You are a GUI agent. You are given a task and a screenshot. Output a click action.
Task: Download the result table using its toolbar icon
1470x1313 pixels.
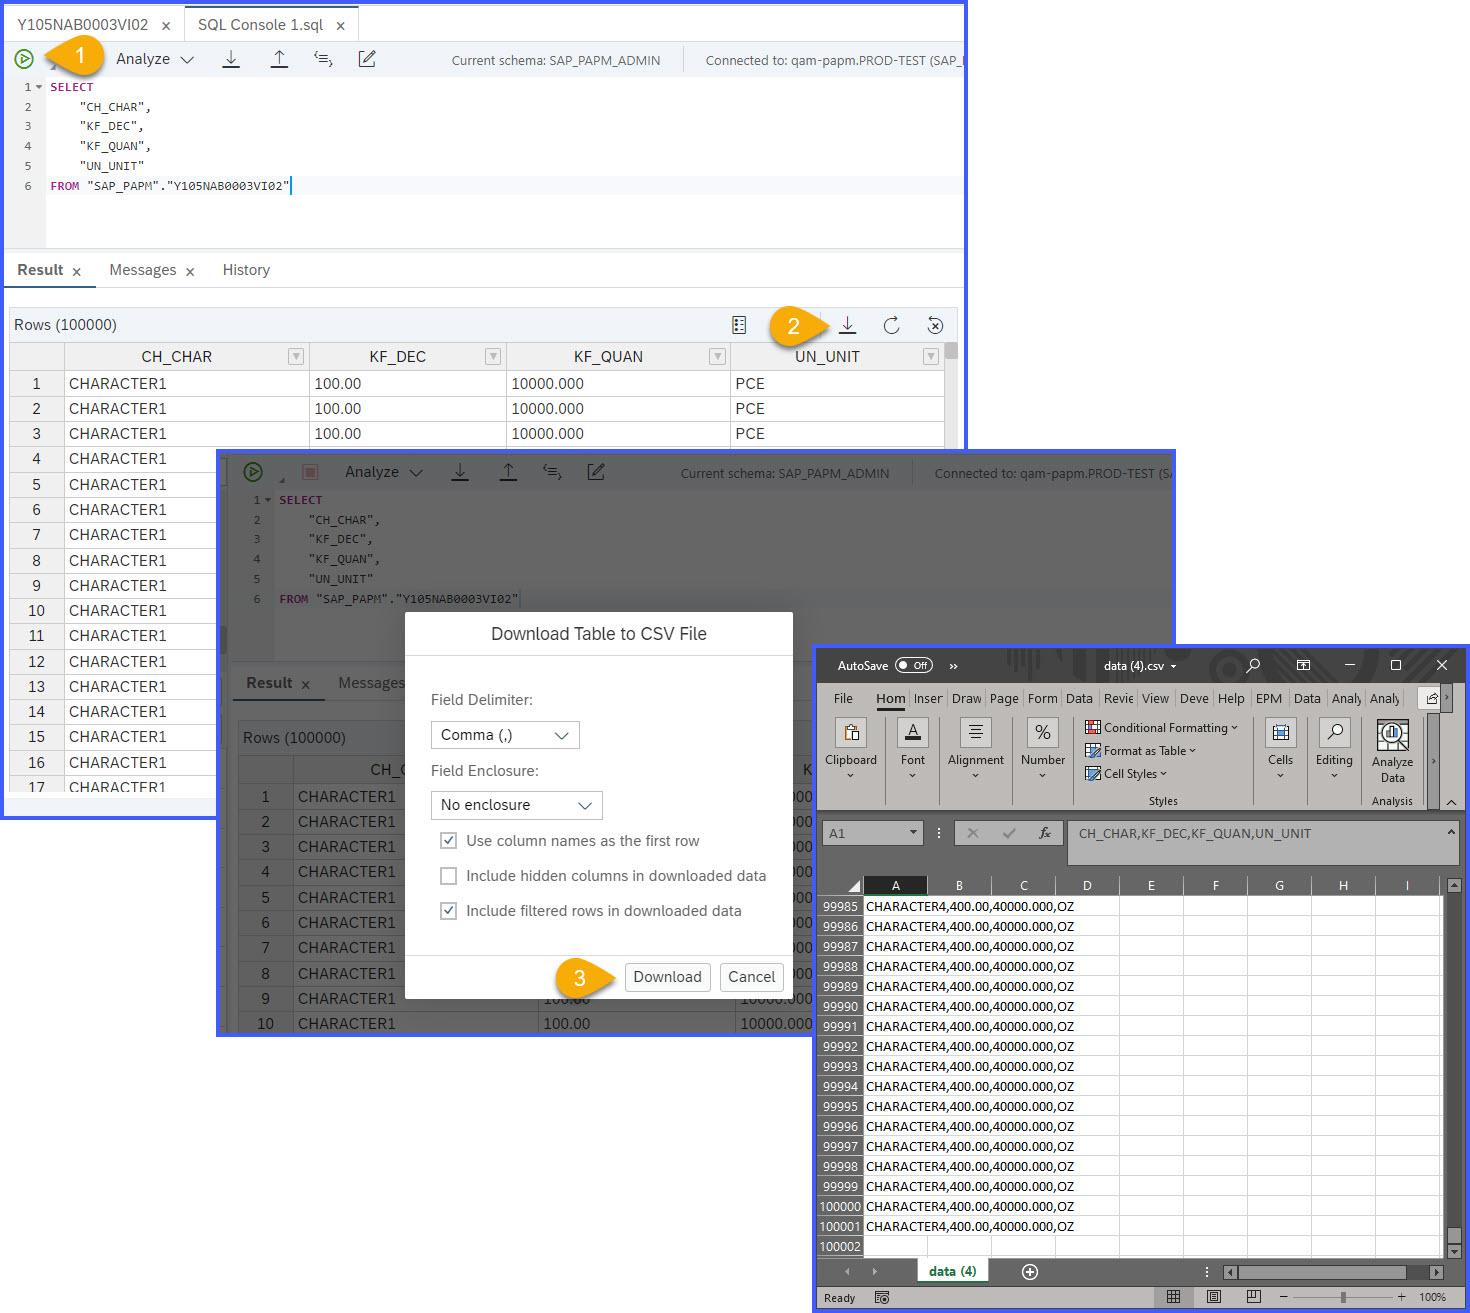tap(848, 325)
